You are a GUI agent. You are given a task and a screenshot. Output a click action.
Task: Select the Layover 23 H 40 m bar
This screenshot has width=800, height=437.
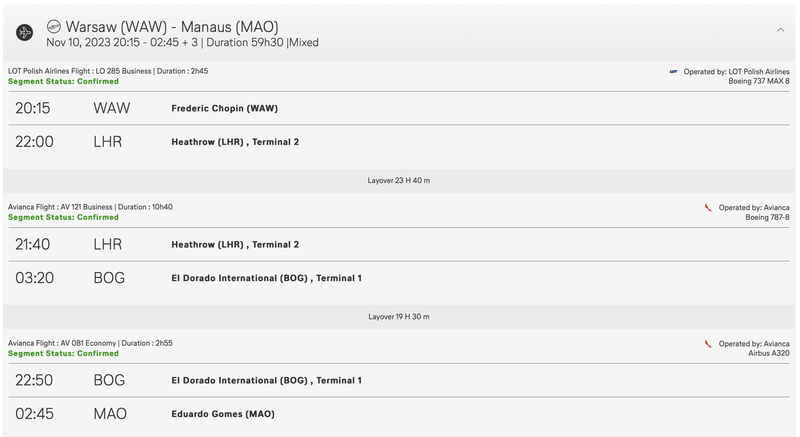coord(399,181)
